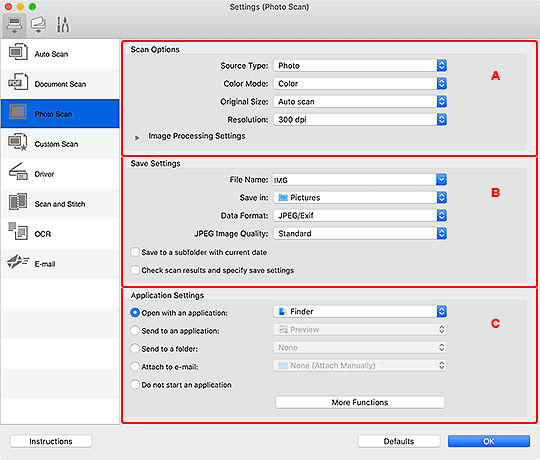Select Attach to e-mail radio button
This screenshot has height=460, width=540.
point(135,367)
